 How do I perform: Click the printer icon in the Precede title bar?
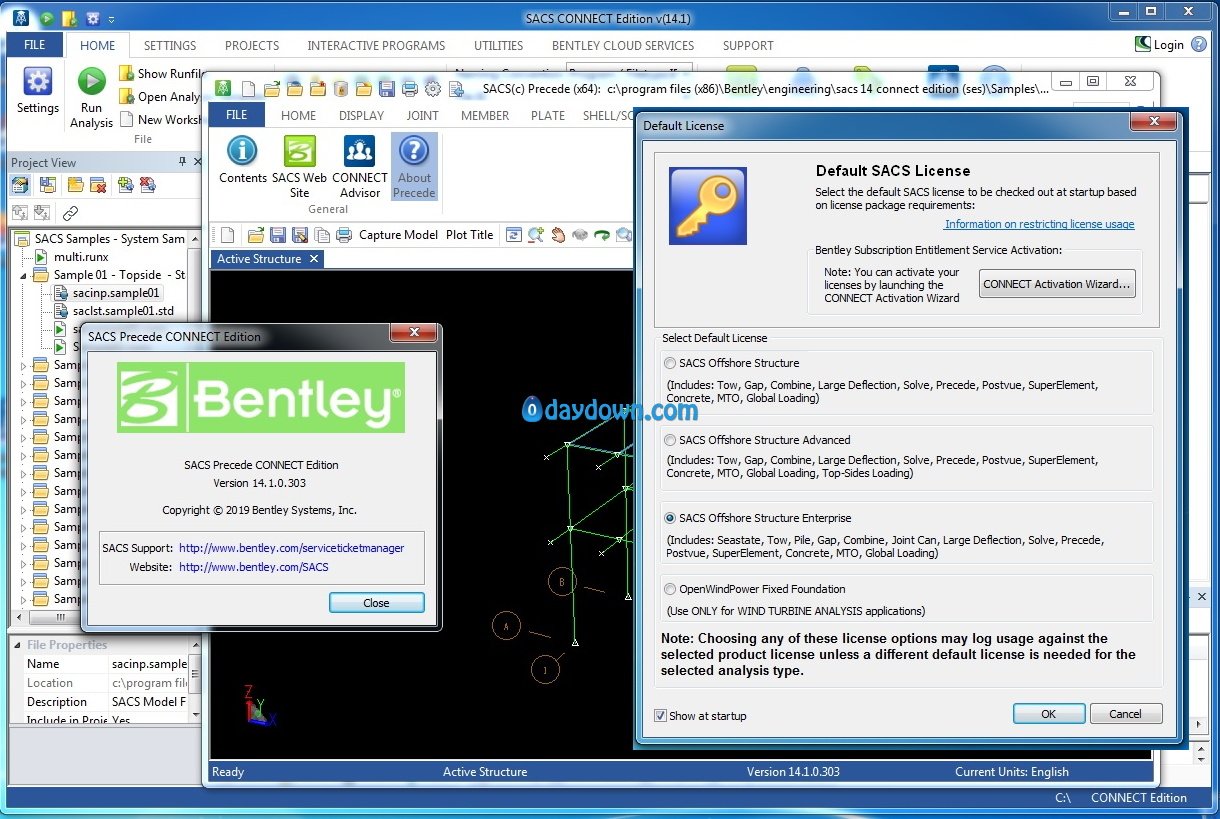409,89
